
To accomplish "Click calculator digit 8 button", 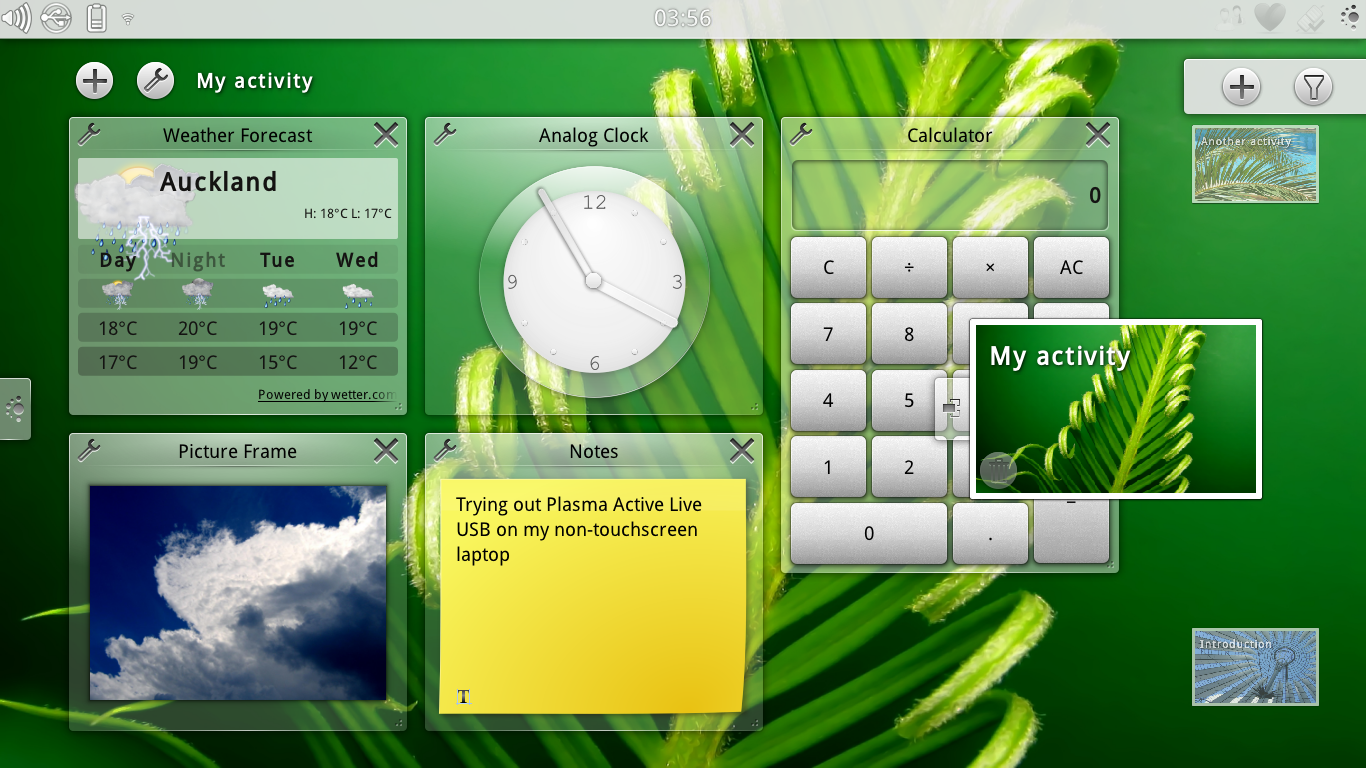I will (909, 334).
